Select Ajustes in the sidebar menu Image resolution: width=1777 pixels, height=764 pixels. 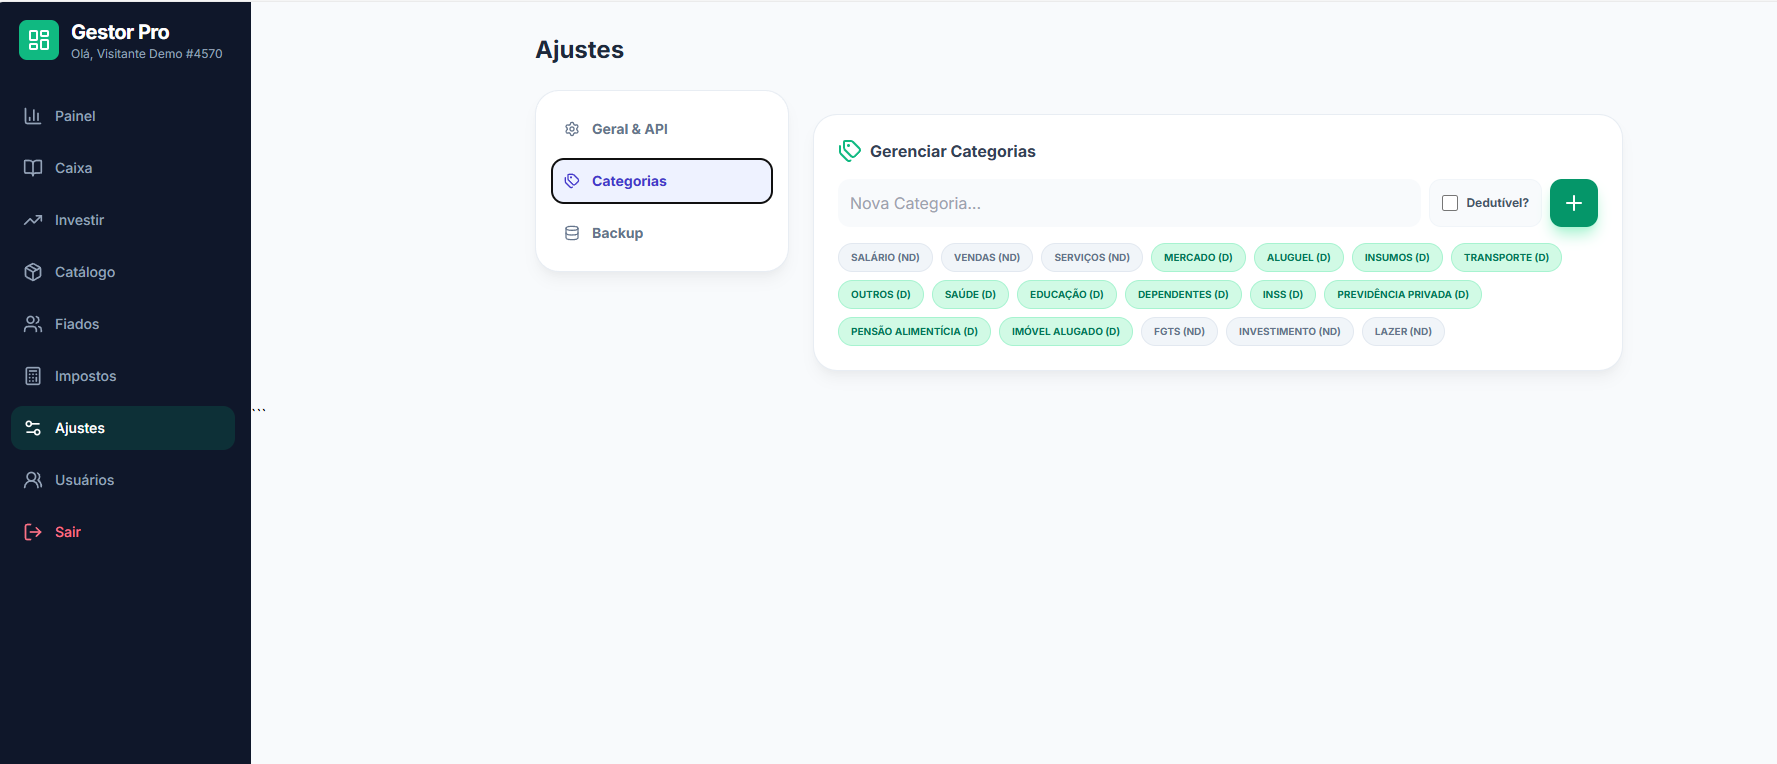pyautogui.click(x=80, y=428)
